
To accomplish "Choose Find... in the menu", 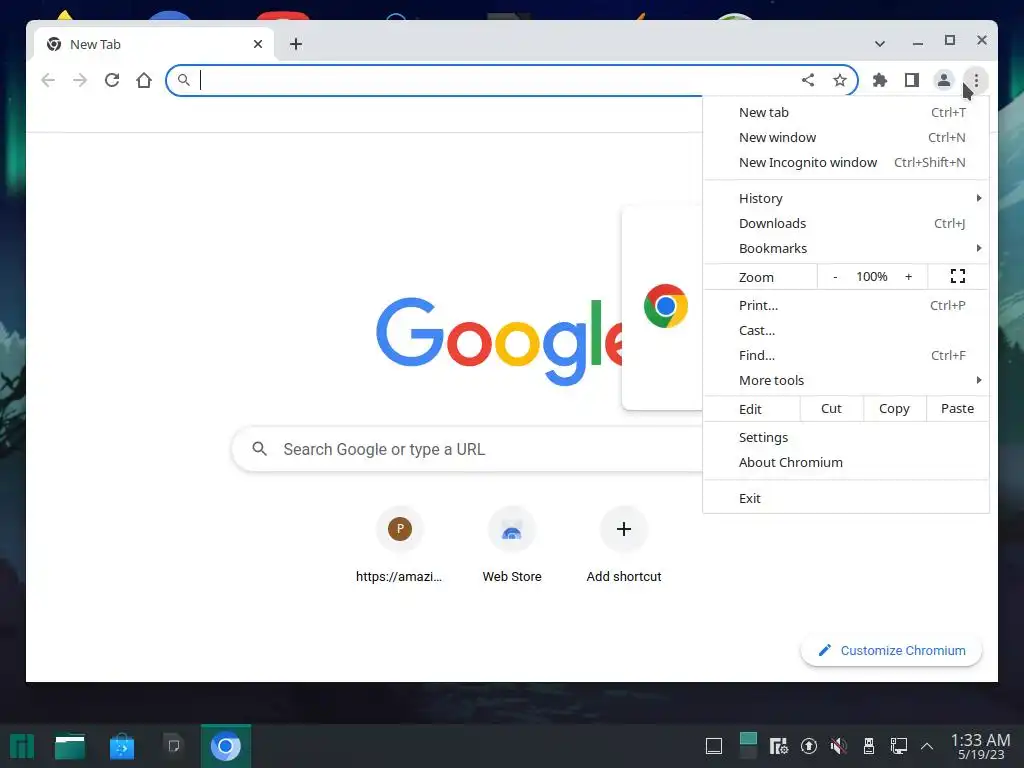I will (x=846, y=355).
